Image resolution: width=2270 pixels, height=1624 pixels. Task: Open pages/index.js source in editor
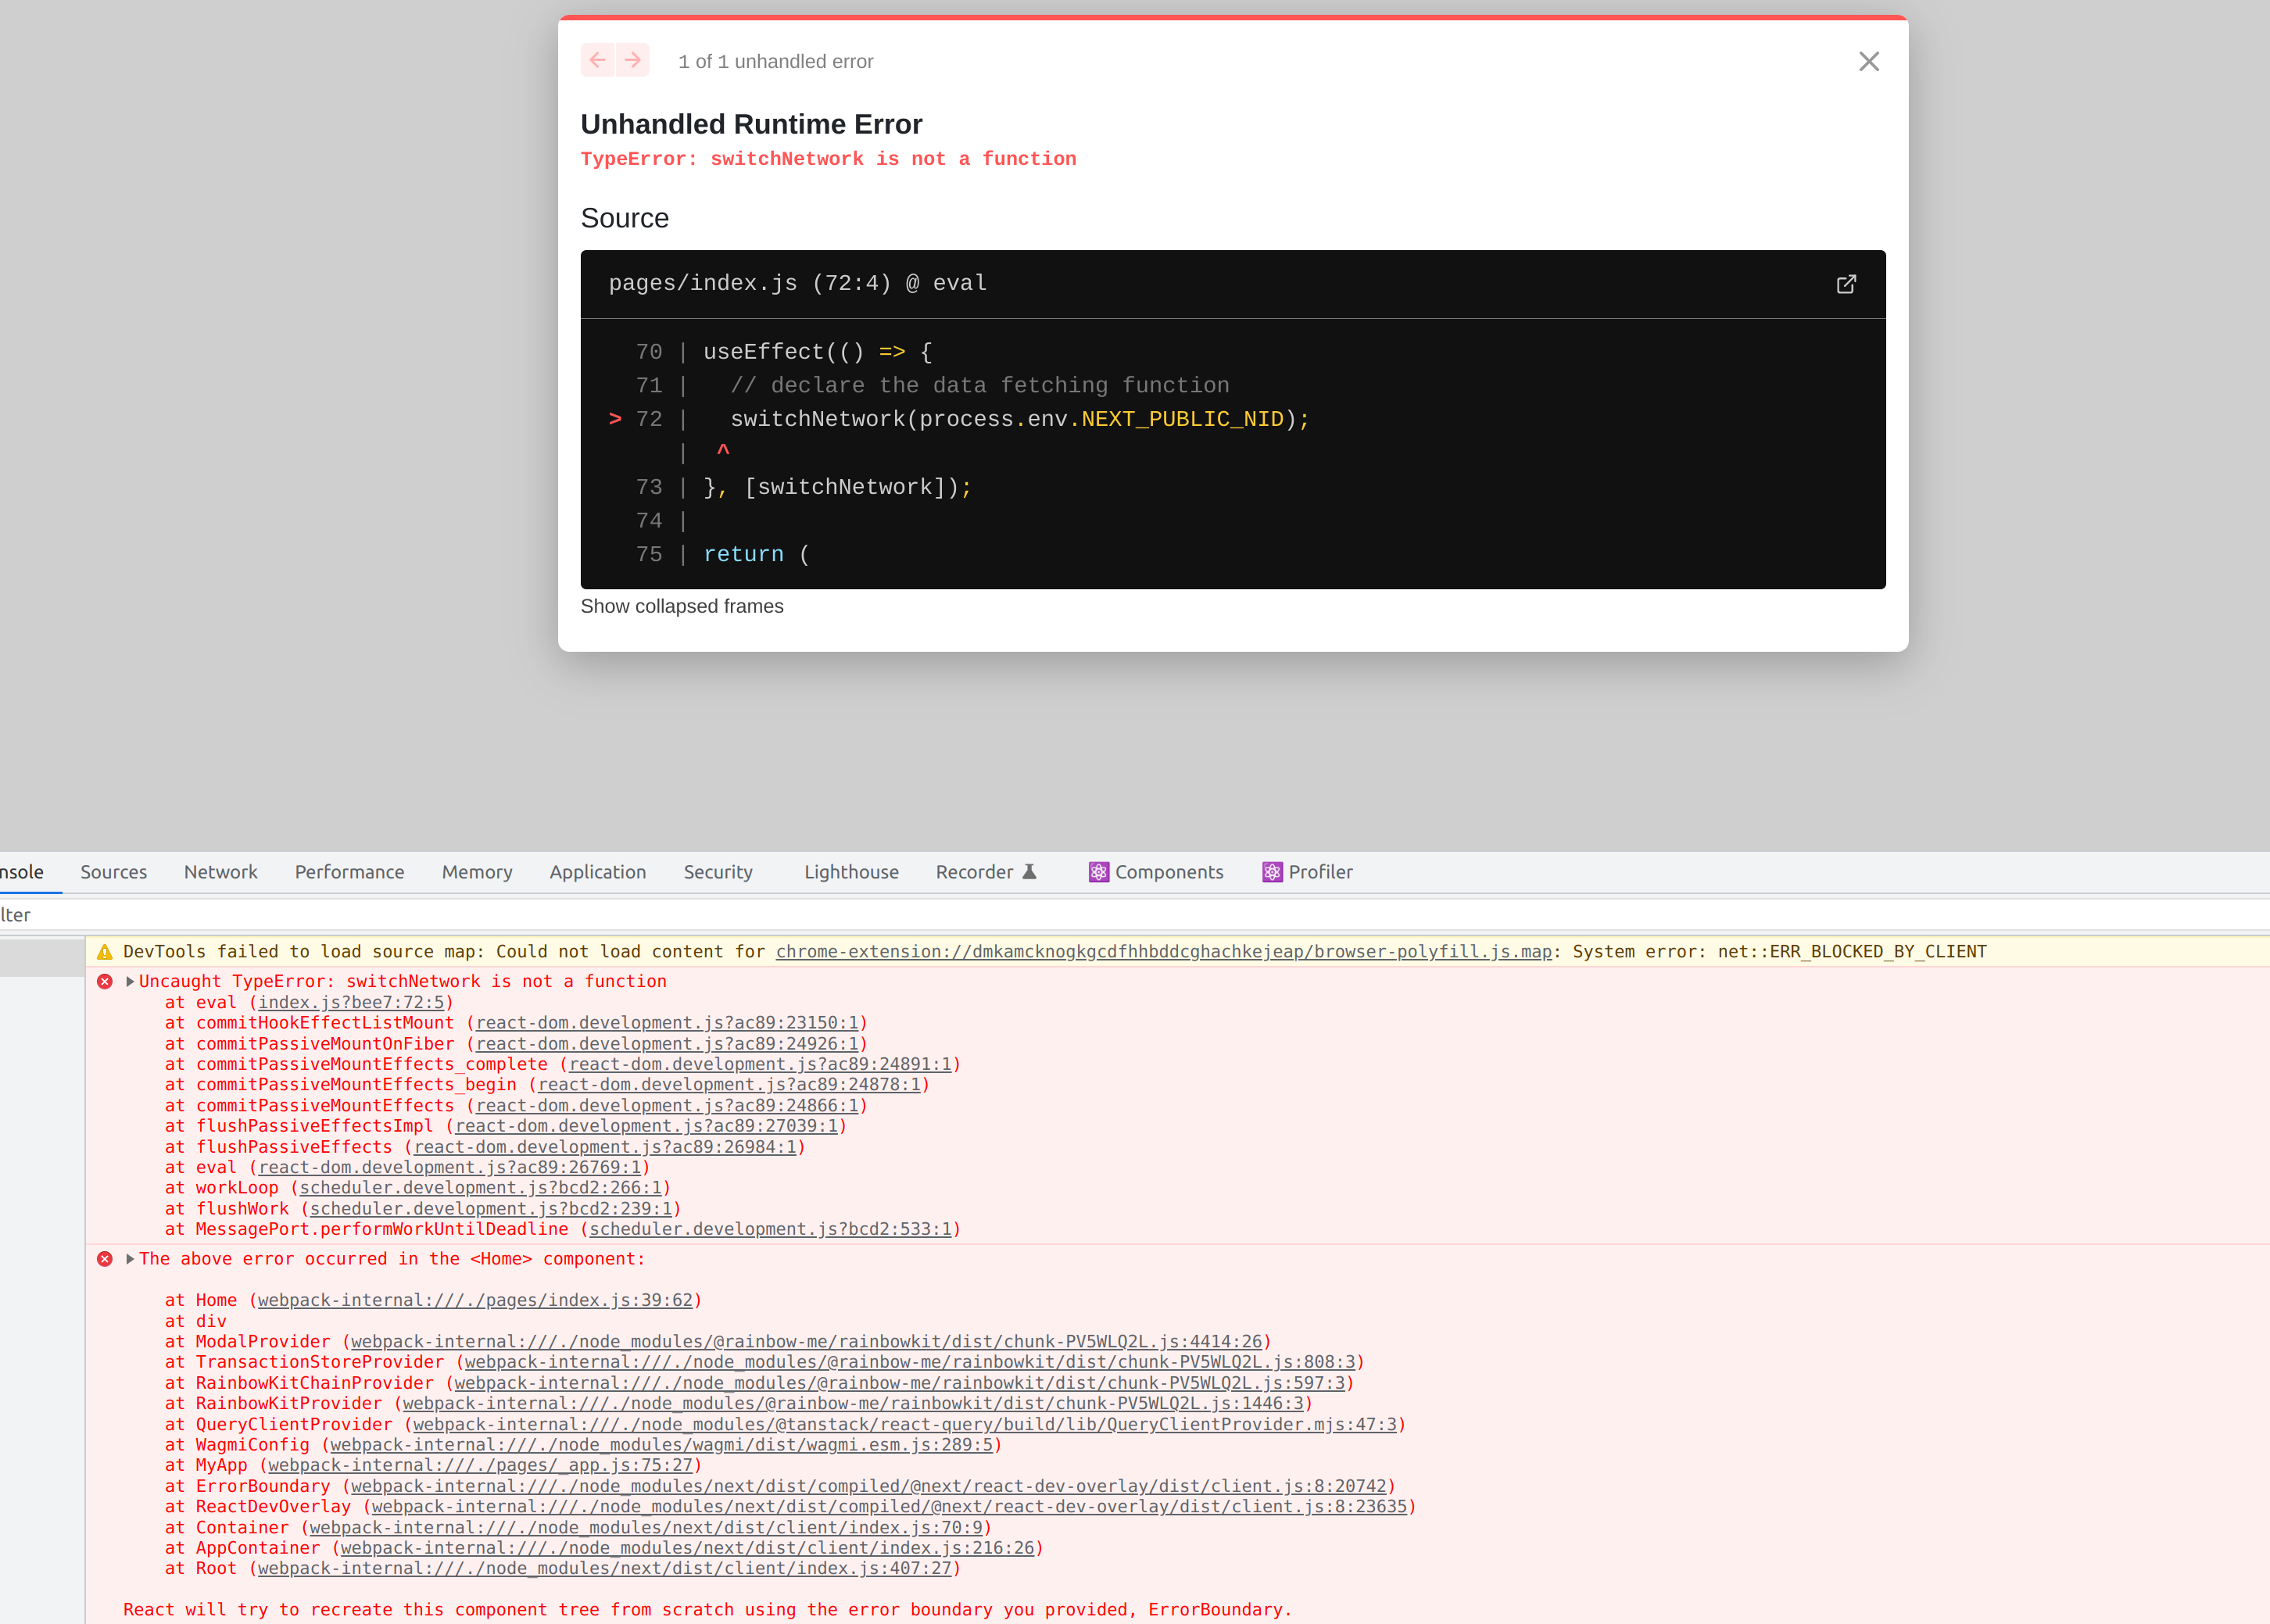click(x=1845, y=284)
